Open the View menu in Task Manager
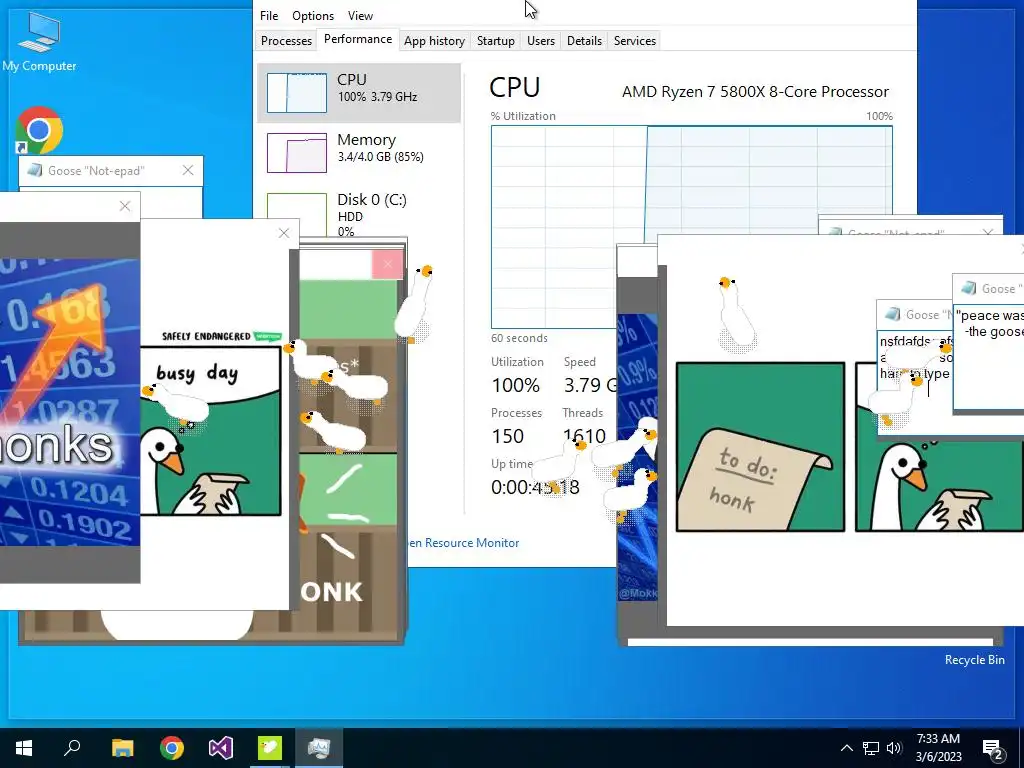 tap(360, 16)
